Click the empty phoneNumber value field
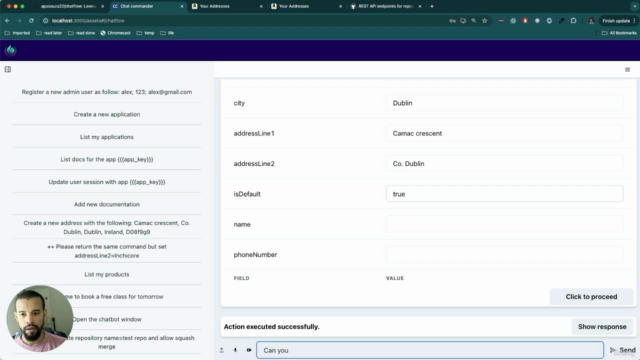The image size is (640, 360). point(504,254)
